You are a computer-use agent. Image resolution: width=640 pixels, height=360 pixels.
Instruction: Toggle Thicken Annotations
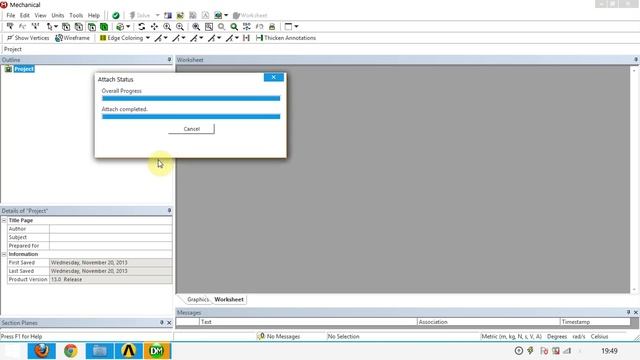[286, 38]
